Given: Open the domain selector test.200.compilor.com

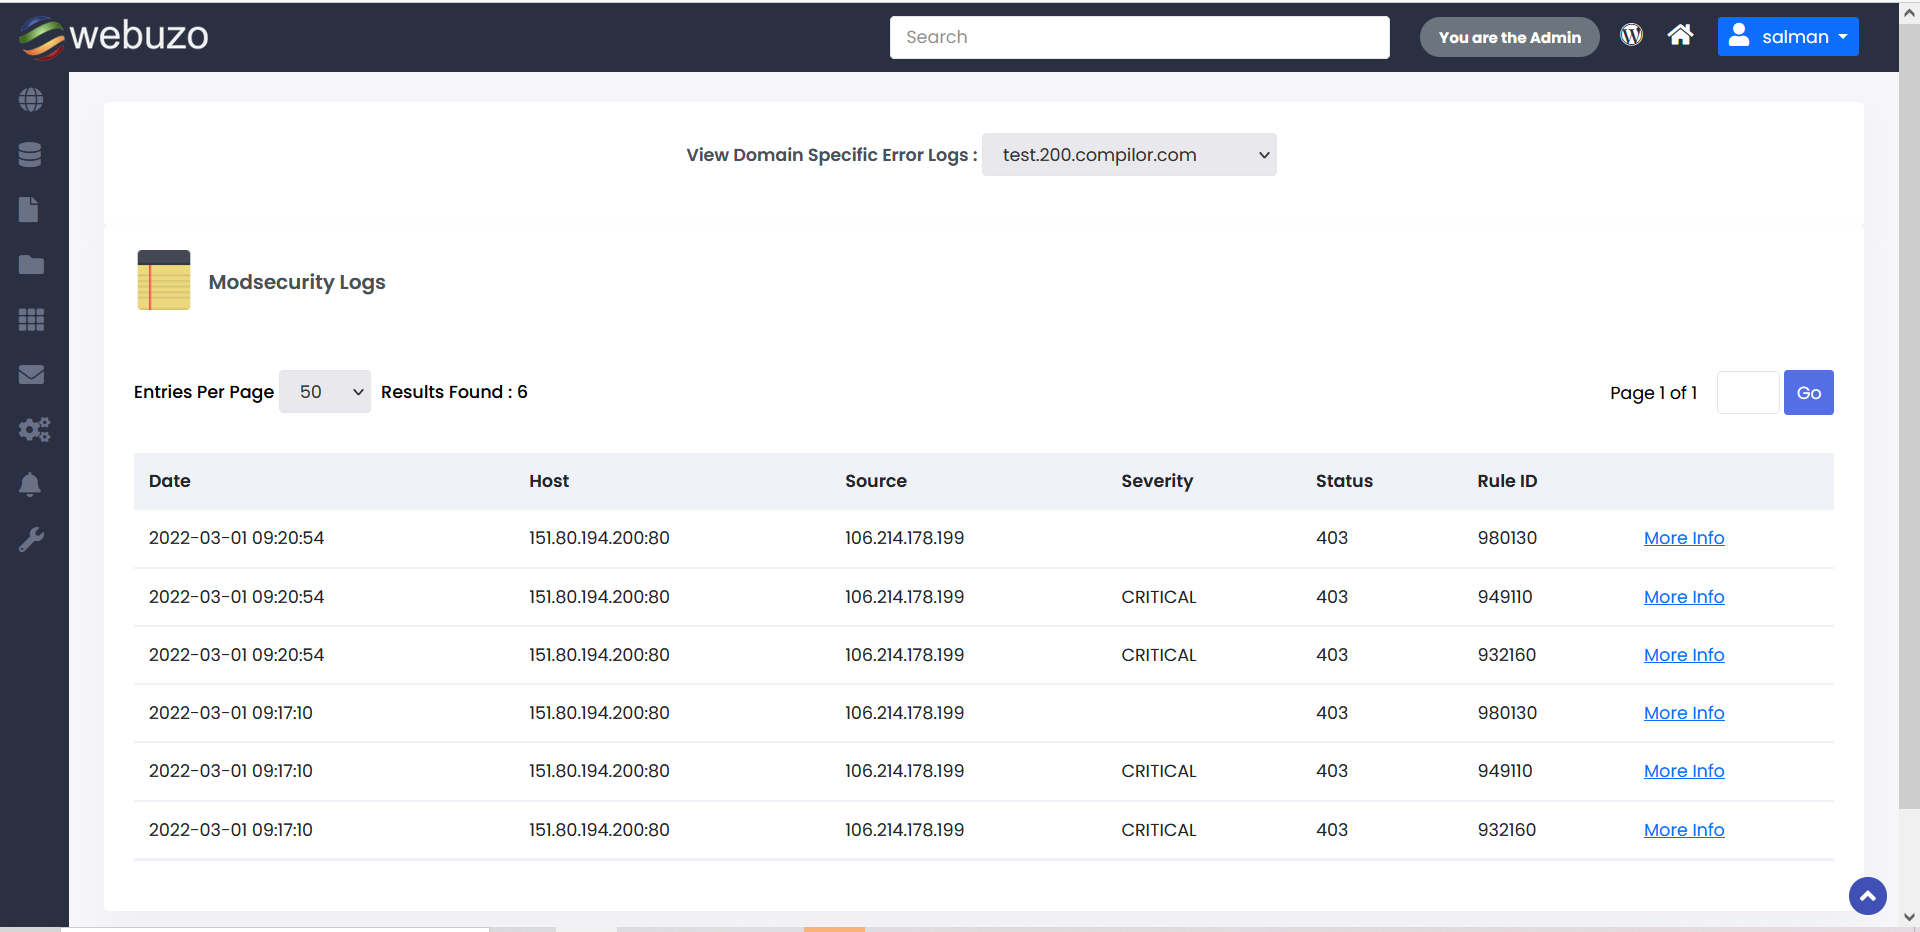Looking at the screenshot, I should pos(1129,155).
